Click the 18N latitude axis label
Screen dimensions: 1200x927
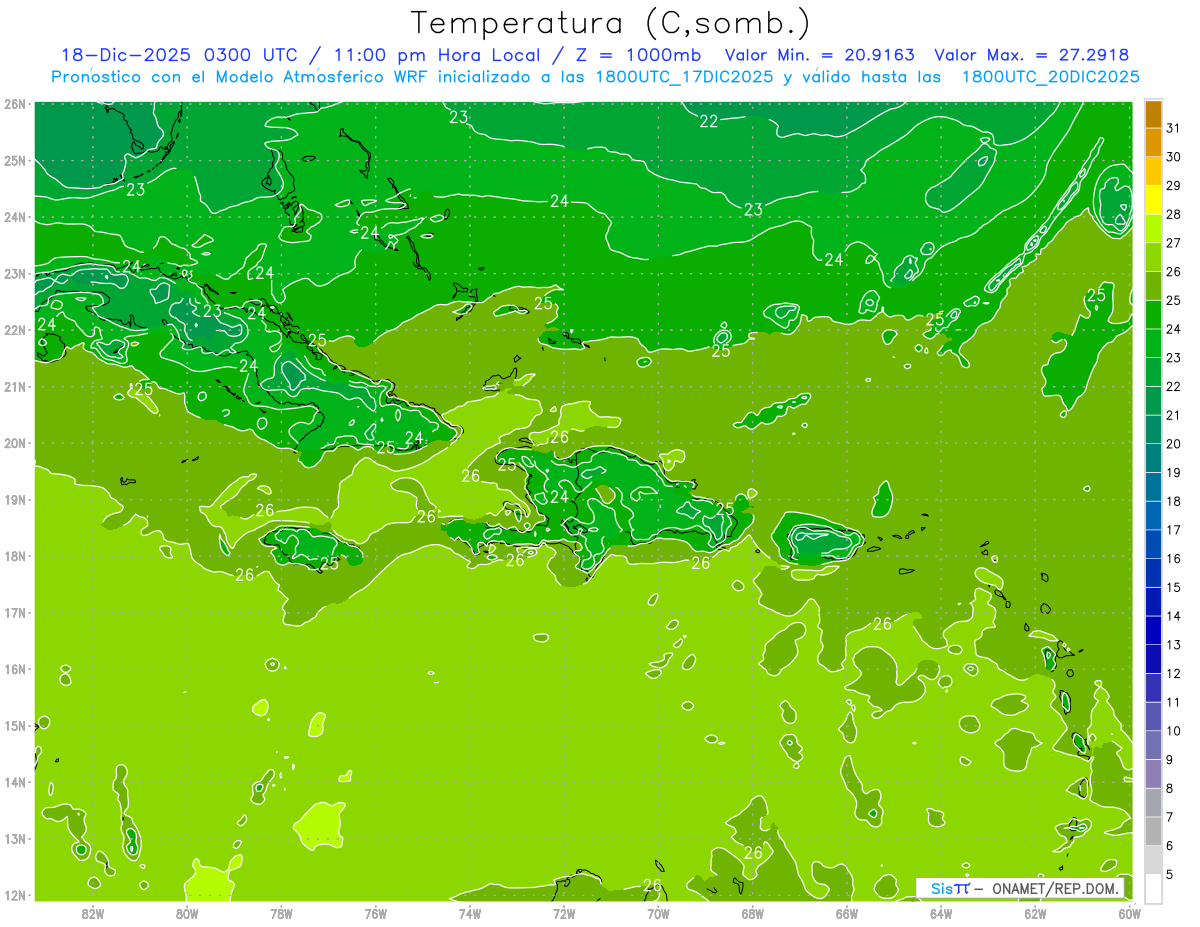coord(15,556)
